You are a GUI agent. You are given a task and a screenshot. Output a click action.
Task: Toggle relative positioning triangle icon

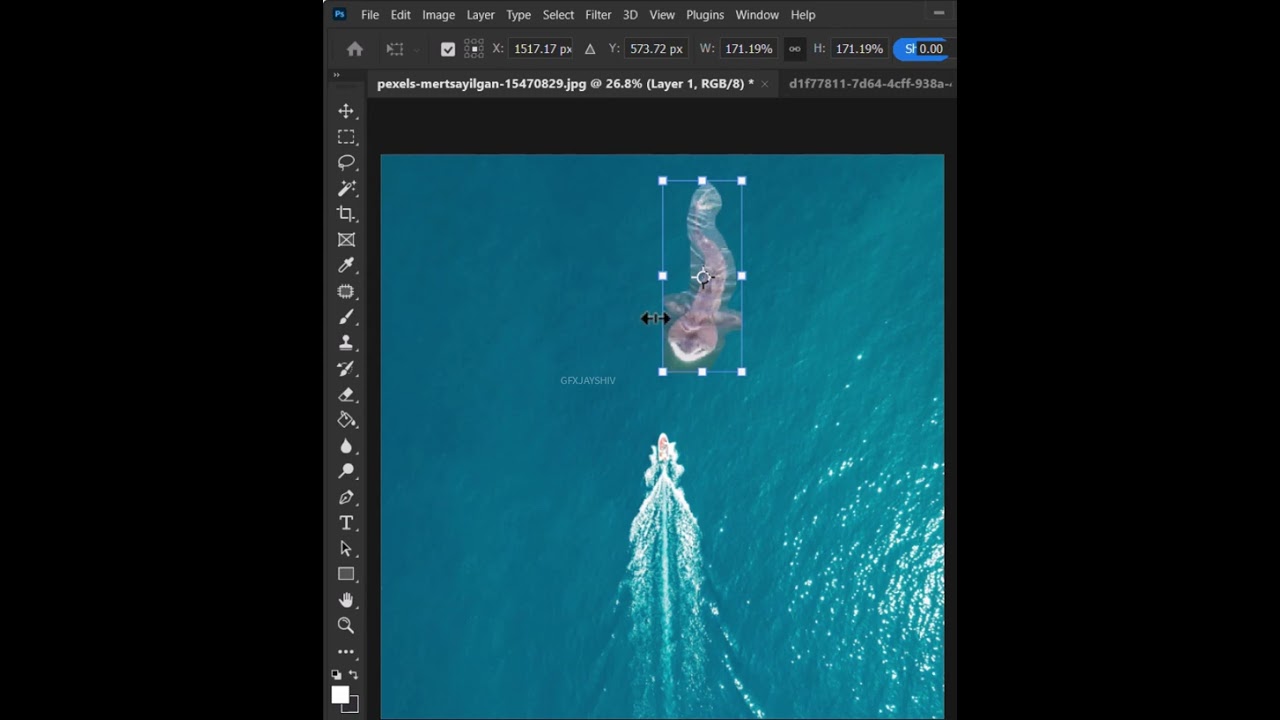[x=590, y=49]
